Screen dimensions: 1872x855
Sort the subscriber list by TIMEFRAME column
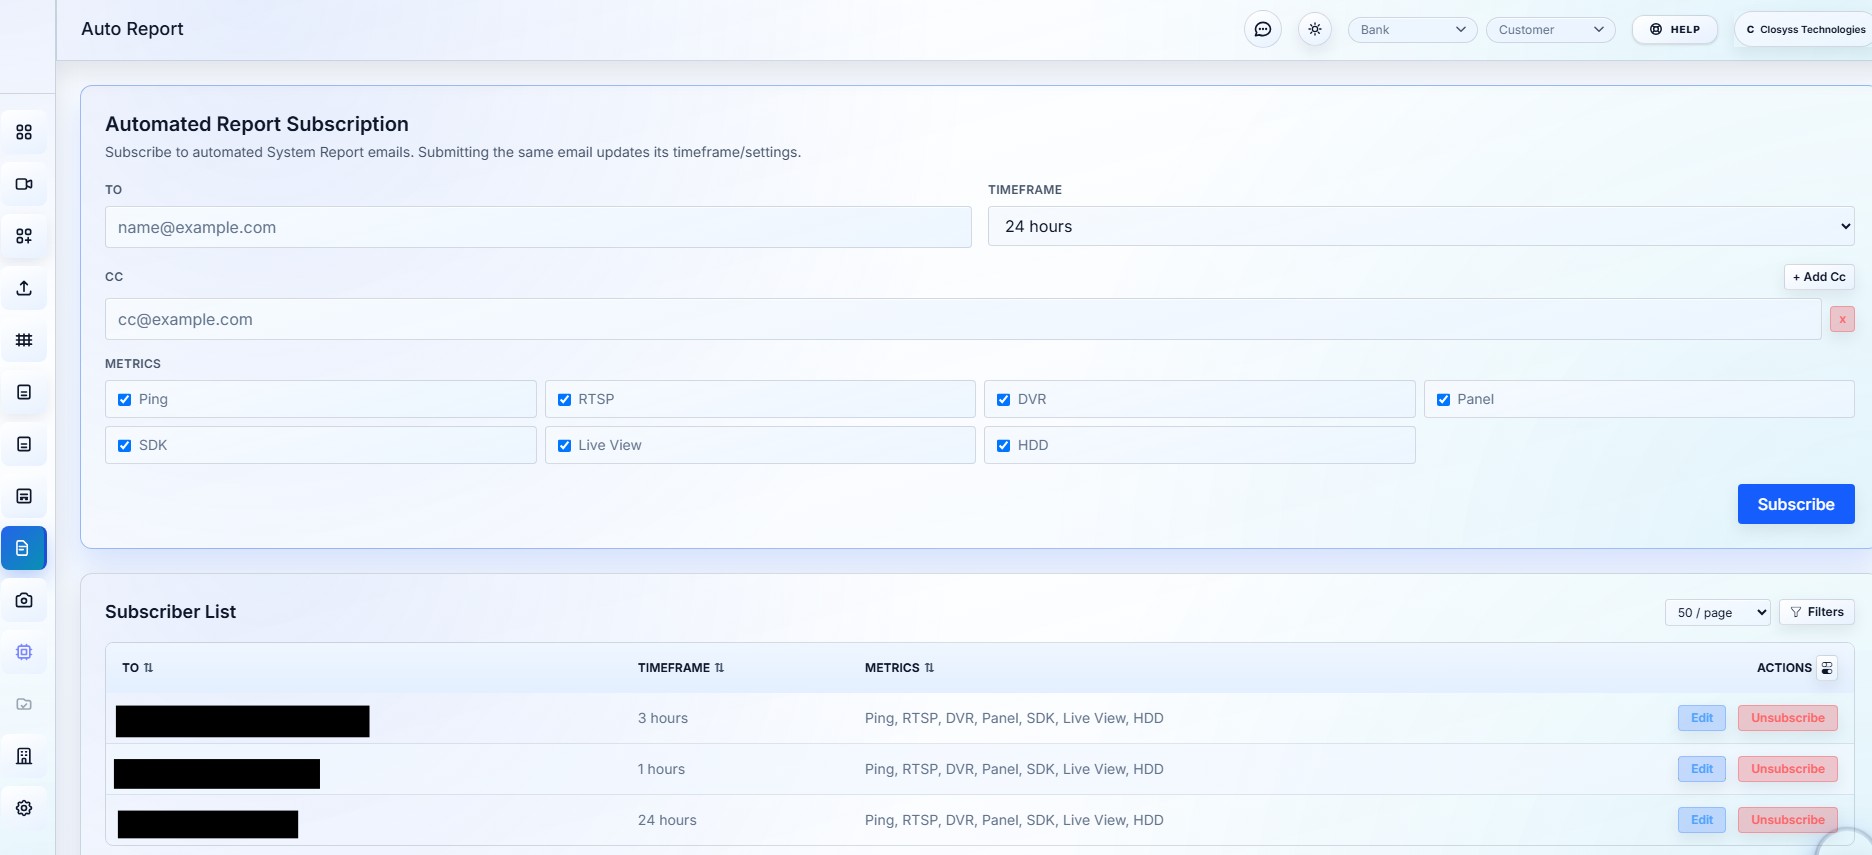coord(681,668)
